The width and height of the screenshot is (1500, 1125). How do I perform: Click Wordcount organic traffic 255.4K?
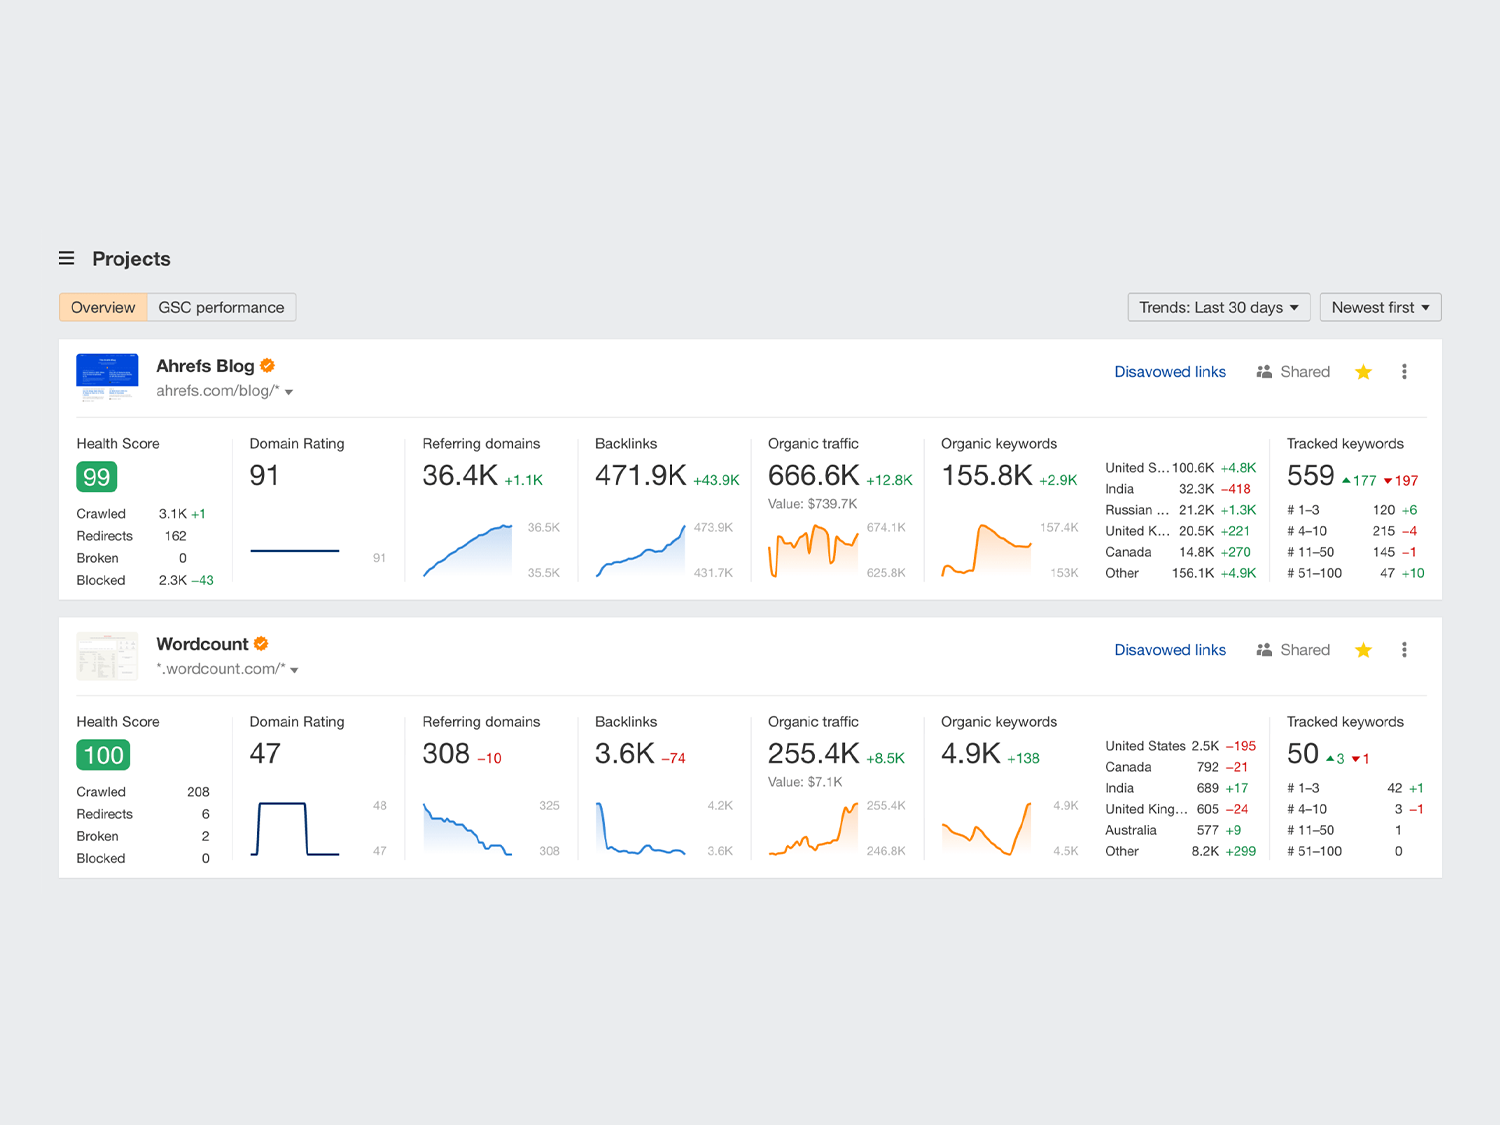[x=814, y=754]
